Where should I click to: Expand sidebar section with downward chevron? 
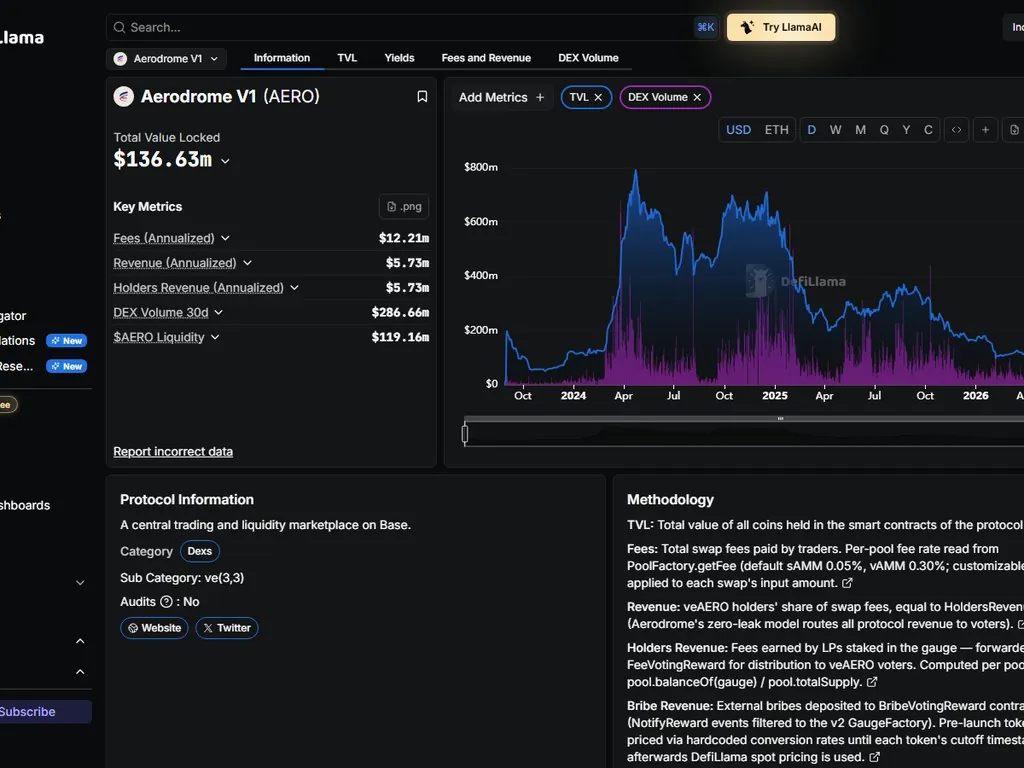click(80, 583)
